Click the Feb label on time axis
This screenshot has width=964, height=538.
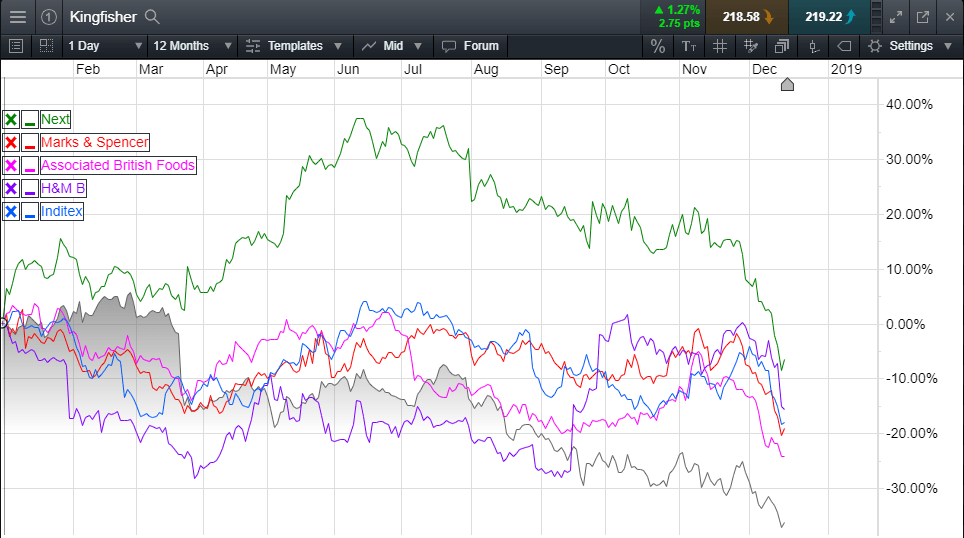click(x=88, y=69)
